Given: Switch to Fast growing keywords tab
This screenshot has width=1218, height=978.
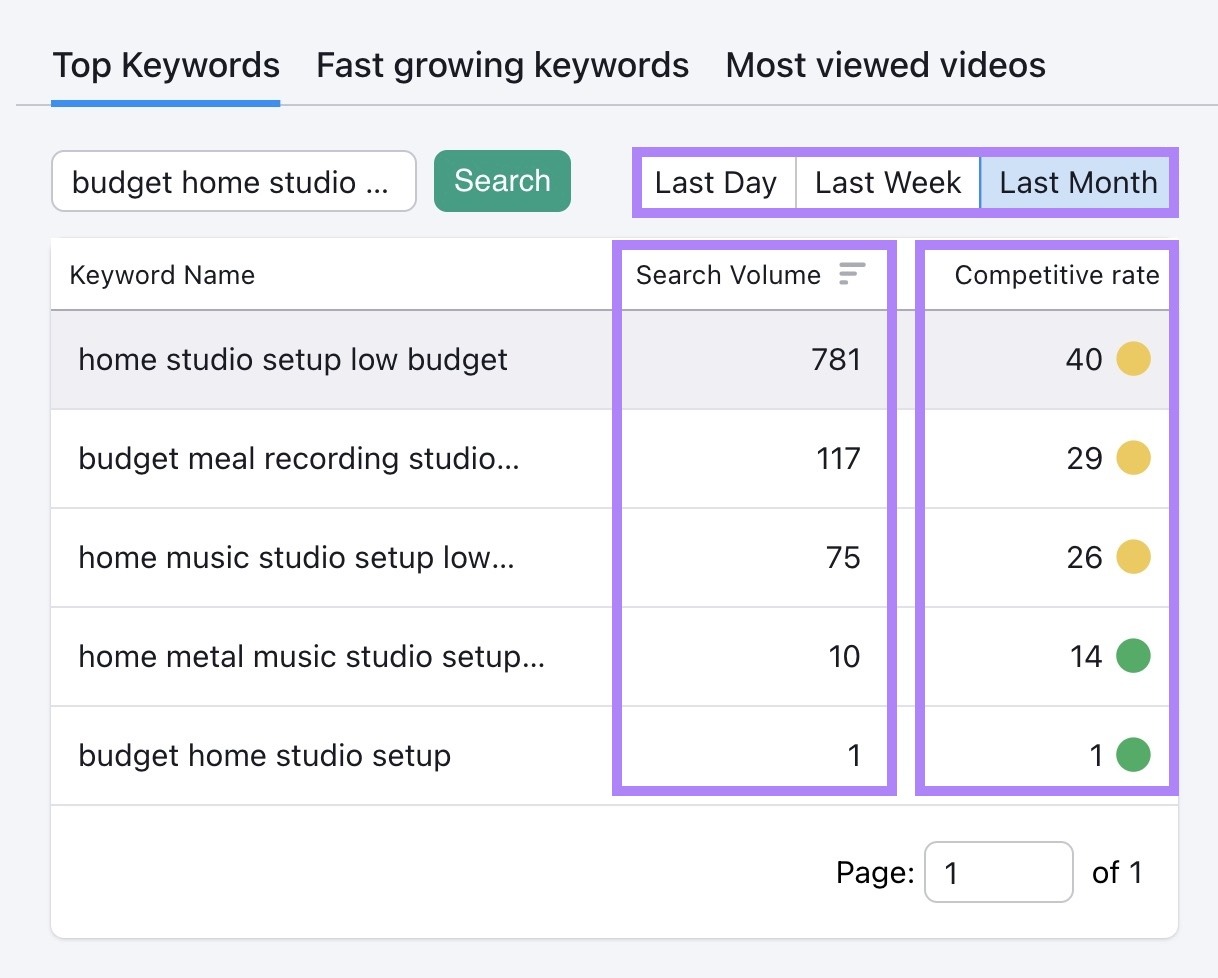Looking at the screenshot, I should [x=502, y=66].
